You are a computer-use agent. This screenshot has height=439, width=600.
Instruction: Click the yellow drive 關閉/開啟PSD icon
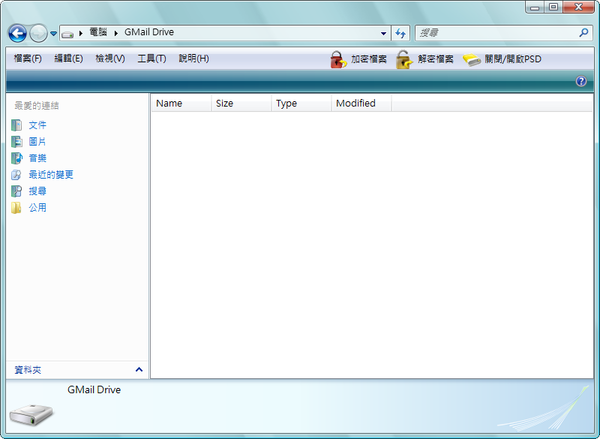[x=471, y=60]
